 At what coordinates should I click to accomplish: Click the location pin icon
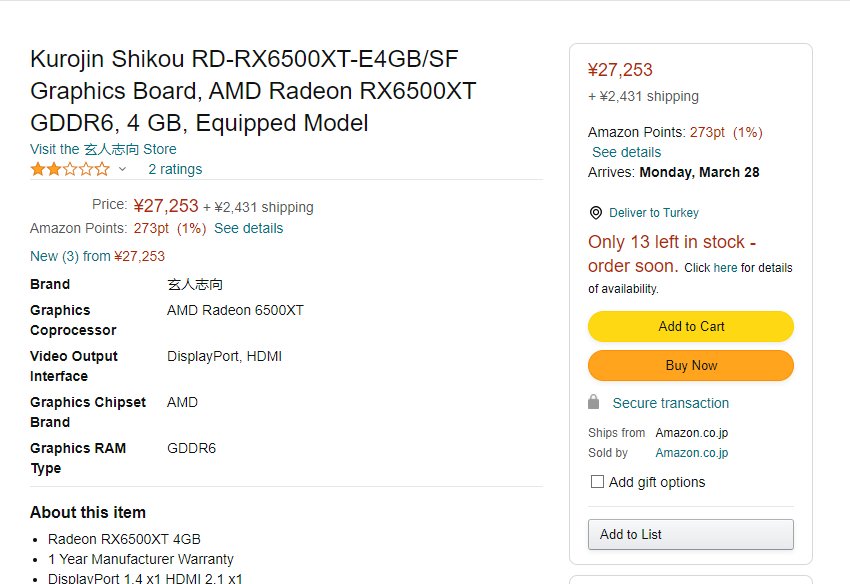tap(596, 213)
